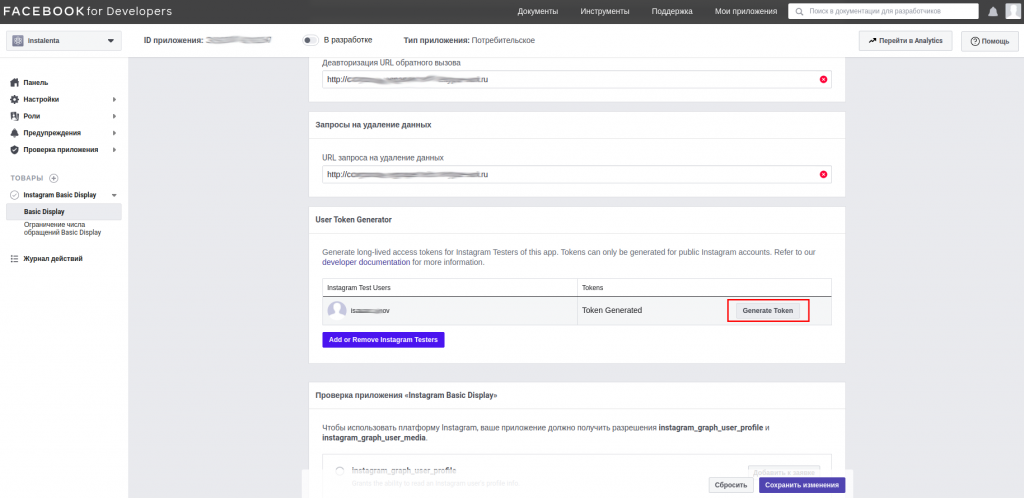Open the Поддержка menu
Image resolution: width=1024 pixels, height=498 pixels.
(672, 12)
